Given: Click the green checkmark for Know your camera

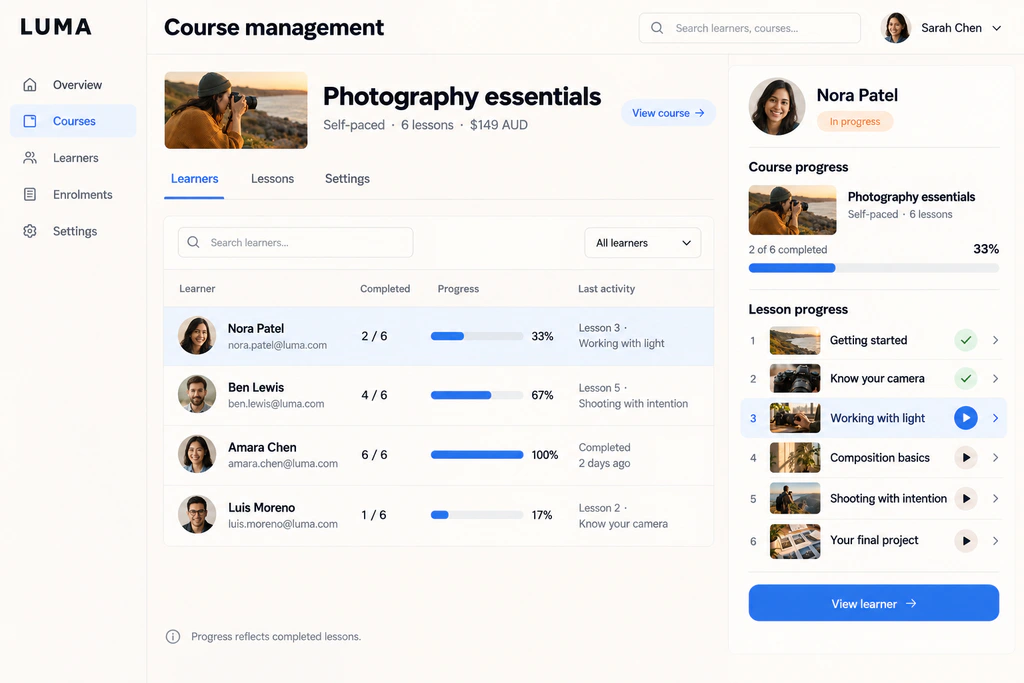Looking at the screenshot, I should [x=965, y=379].
